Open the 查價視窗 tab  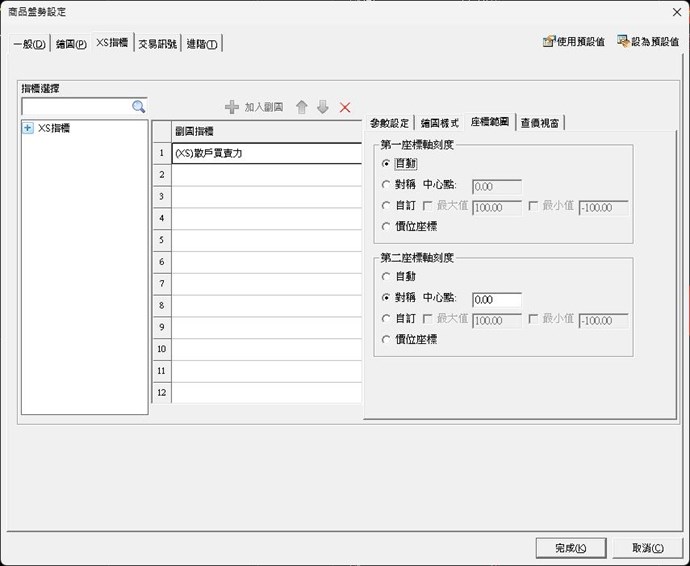click(541, 123)
